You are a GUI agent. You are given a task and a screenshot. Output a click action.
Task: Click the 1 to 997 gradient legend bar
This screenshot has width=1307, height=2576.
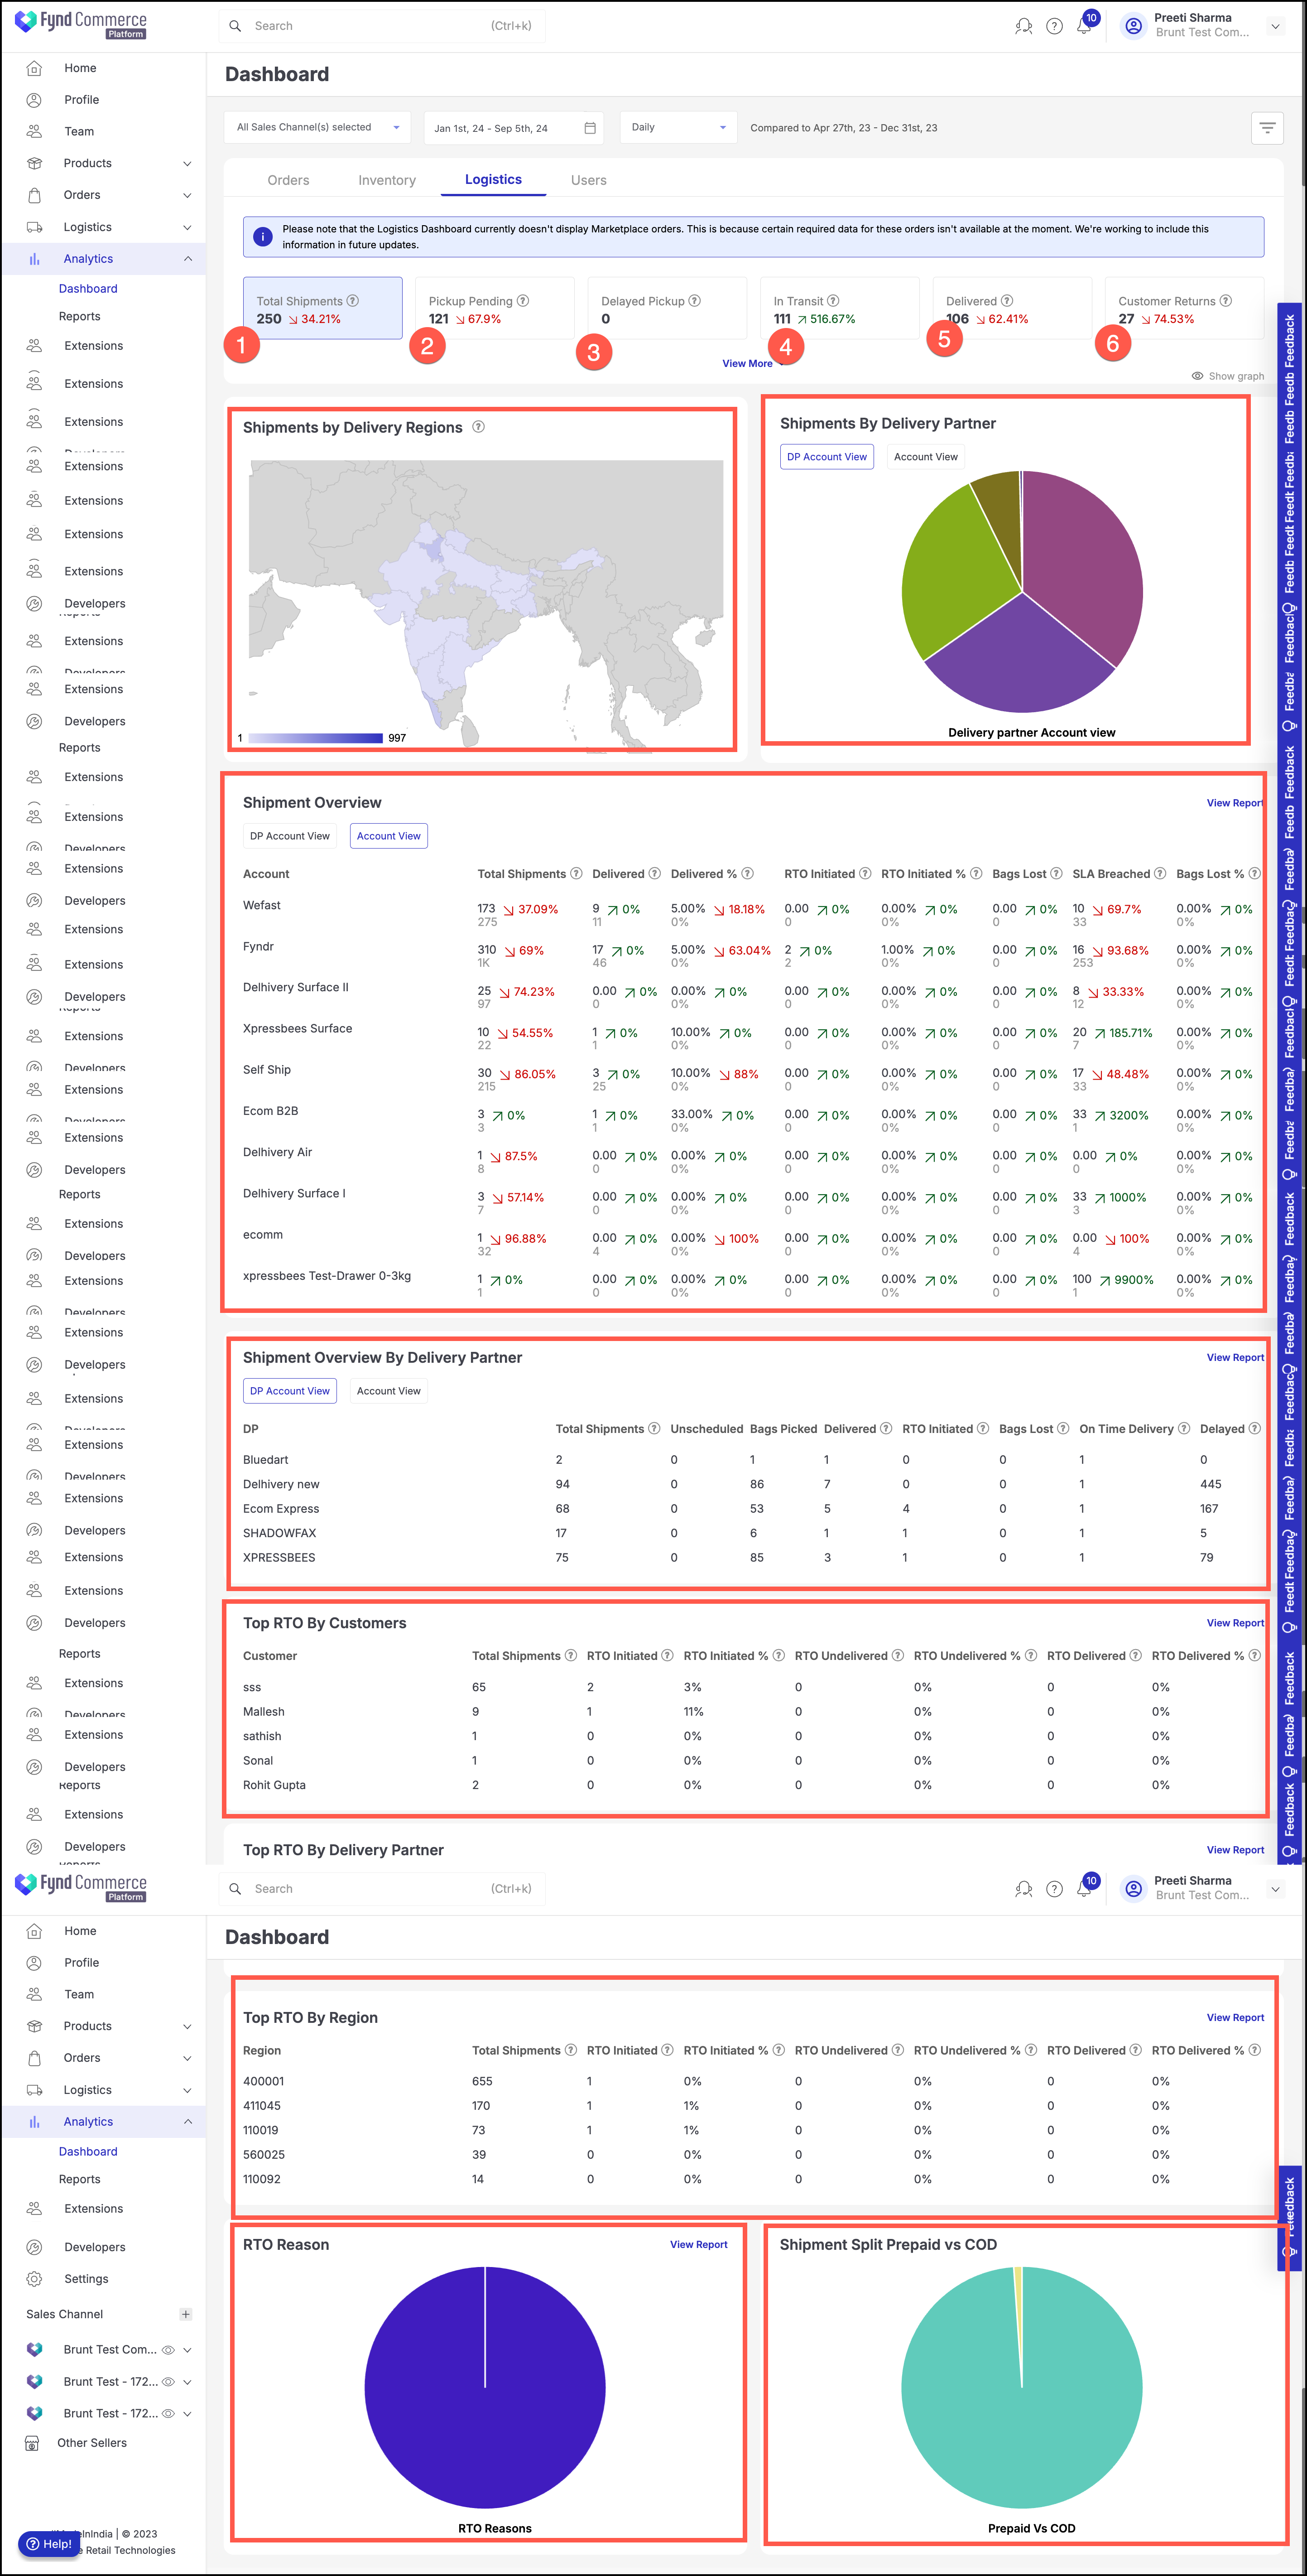pyautogui.click(x=315, y=738)
